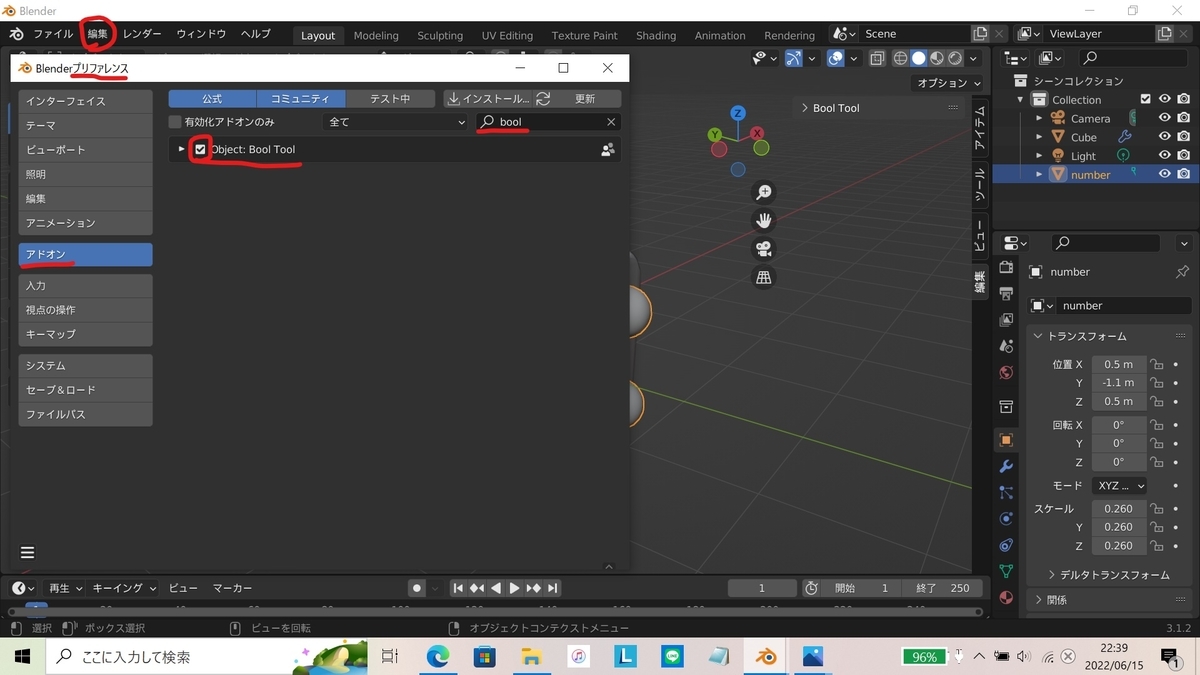Switch to the Shading workspace tab
The width and height of the screenshot is (1200, 675).
pyautogui.click(x=656, y=35)
